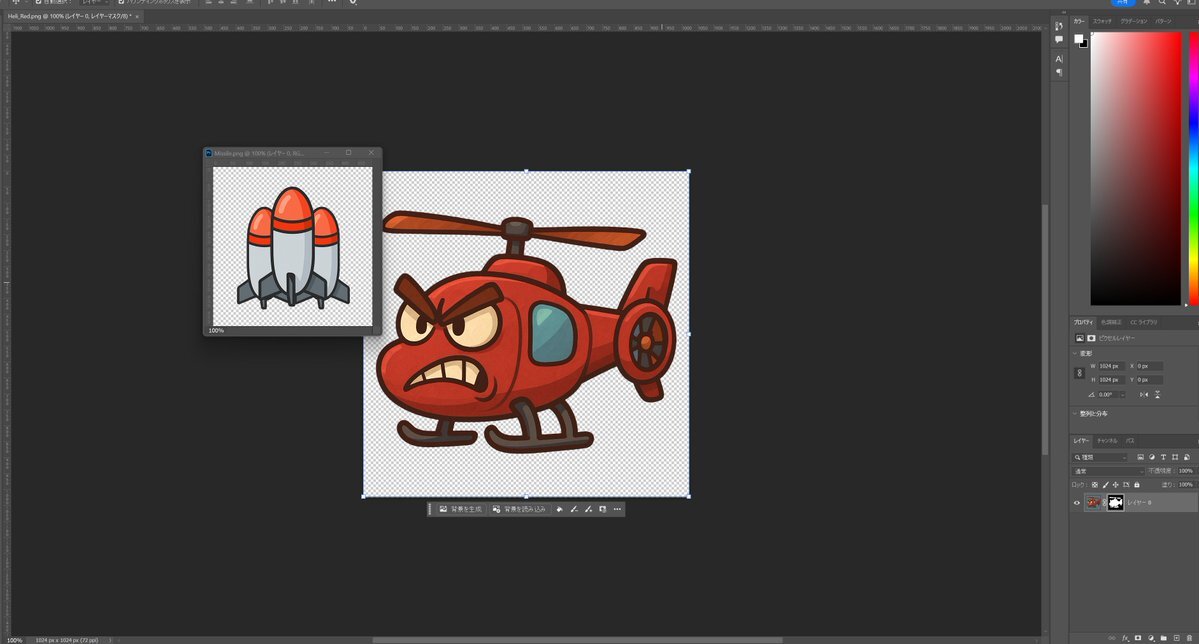Toggle lock image pixels brush icon

tap(1105, 485)
